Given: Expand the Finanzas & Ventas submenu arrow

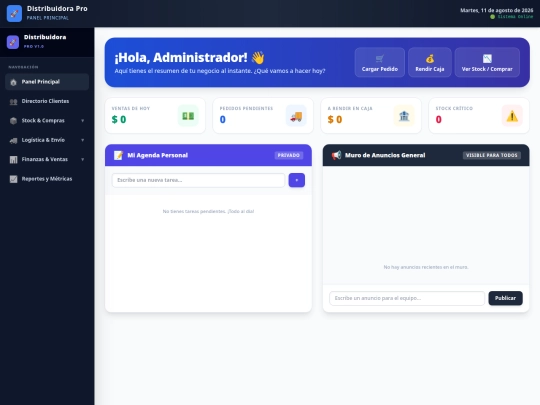Looking at the screenshot, I should [83, 159].
